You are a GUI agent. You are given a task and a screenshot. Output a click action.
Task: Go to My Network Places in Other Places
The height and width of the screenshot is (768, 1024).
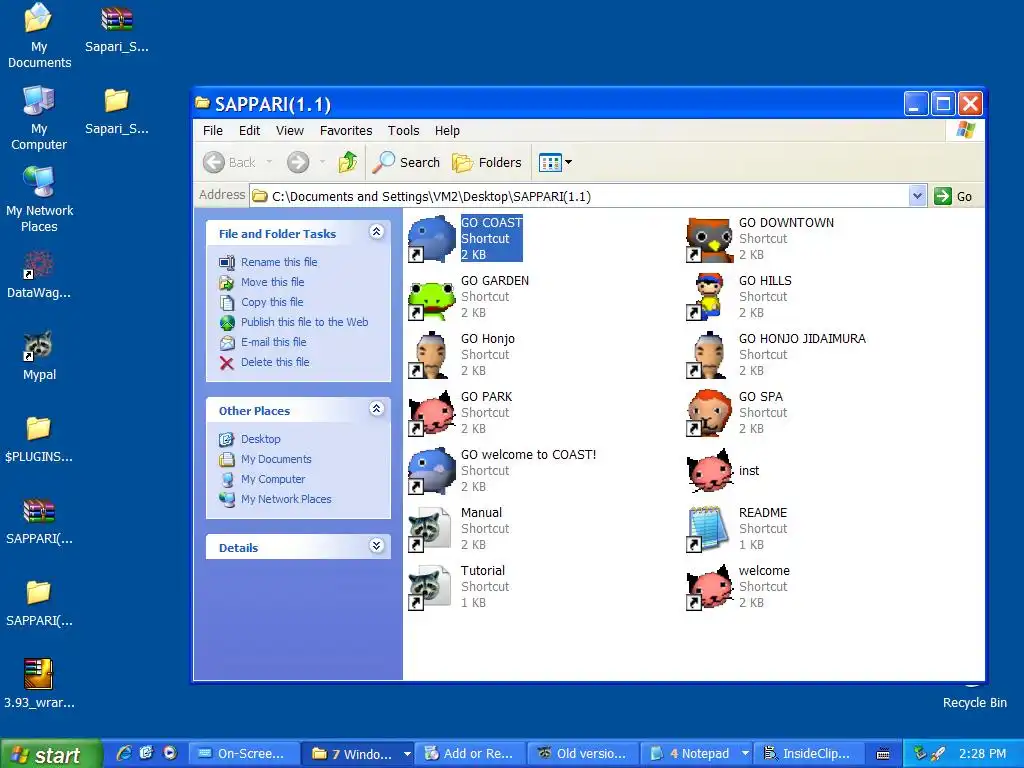(x=286, y=499)
